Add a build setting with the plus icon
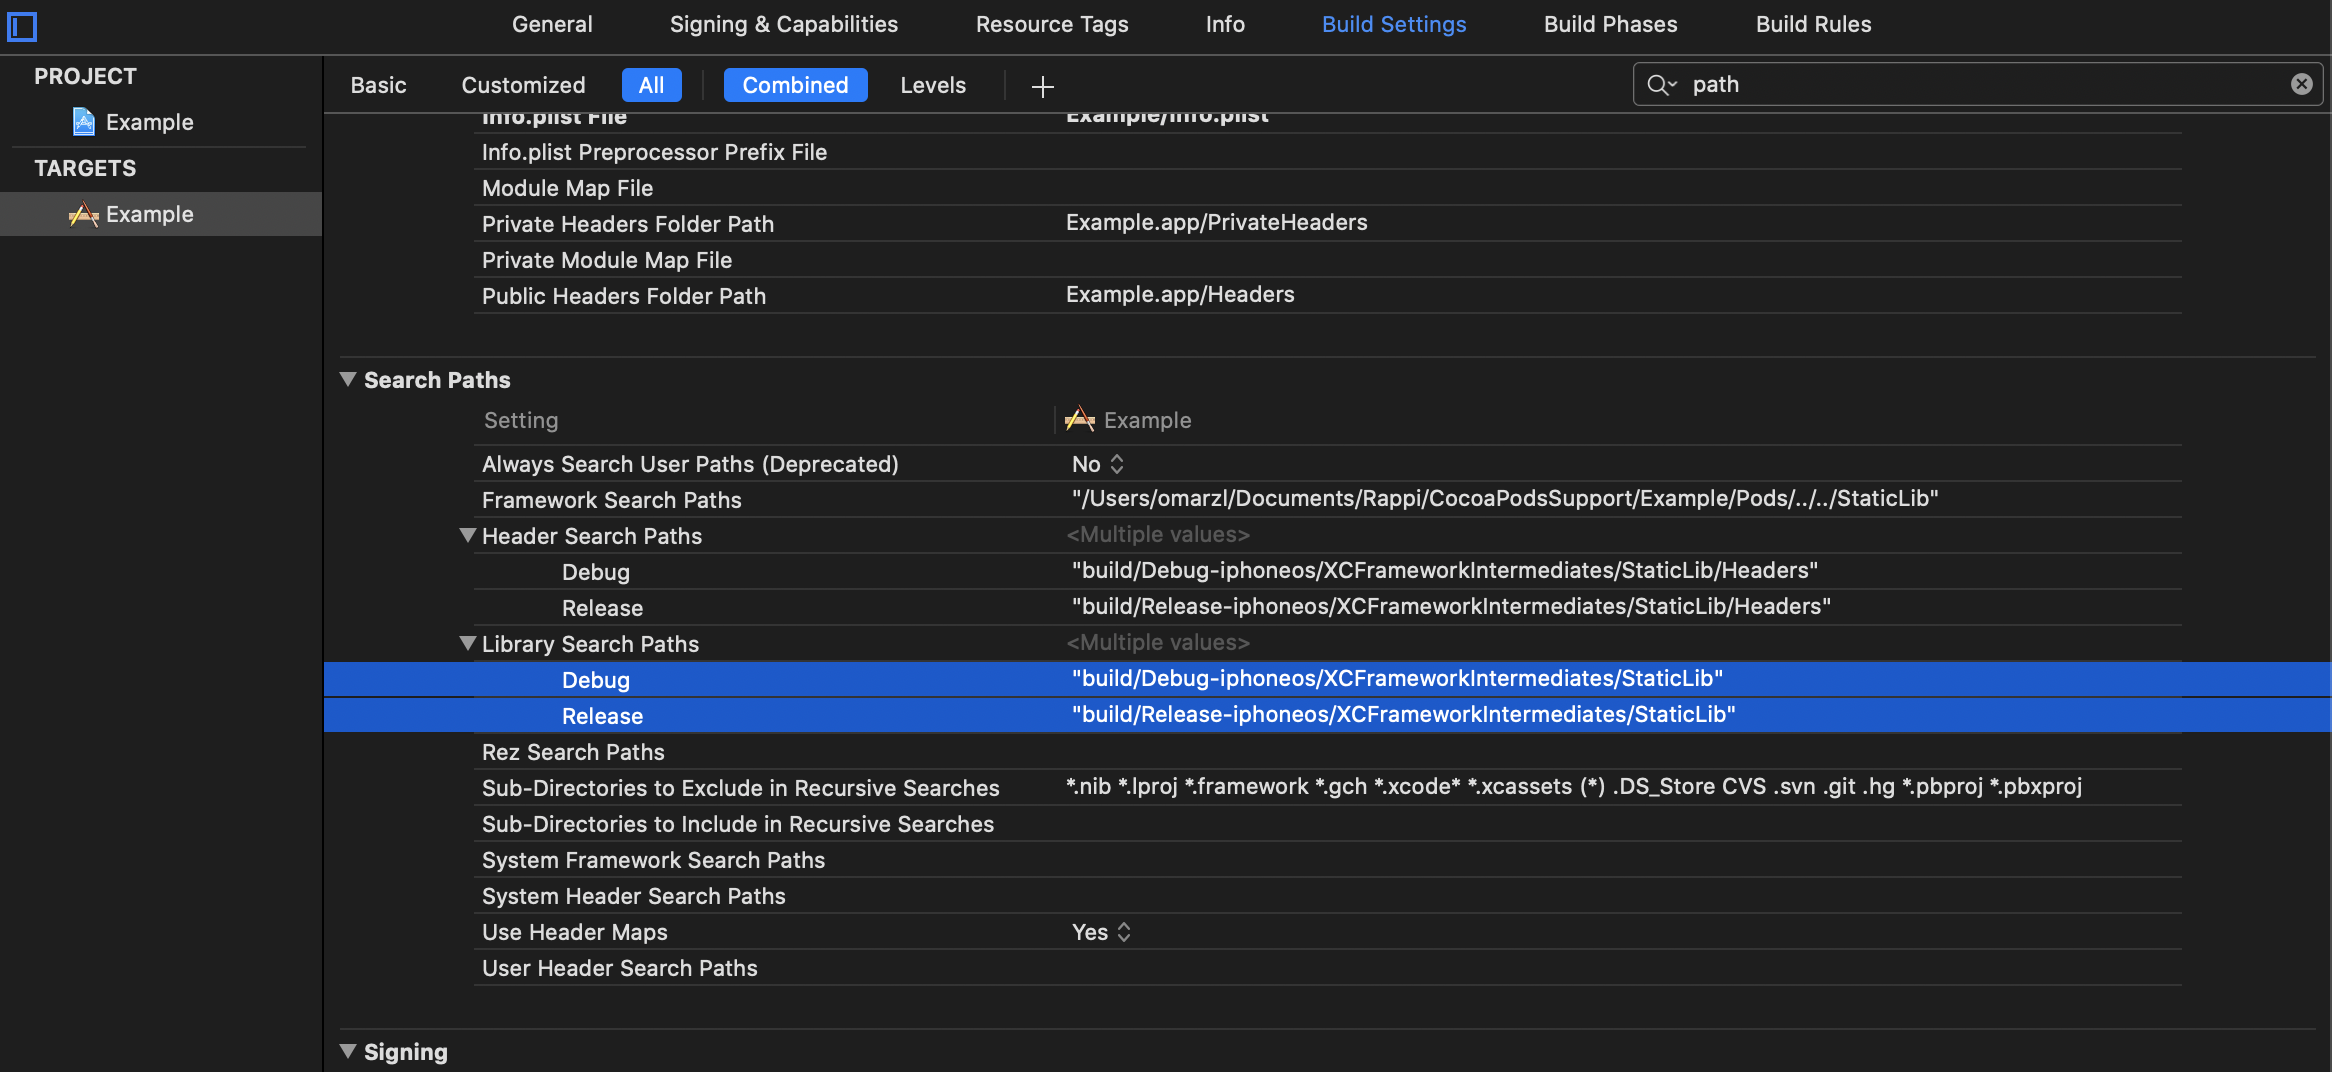The image size is (2332, 1072). [1042, 86]
